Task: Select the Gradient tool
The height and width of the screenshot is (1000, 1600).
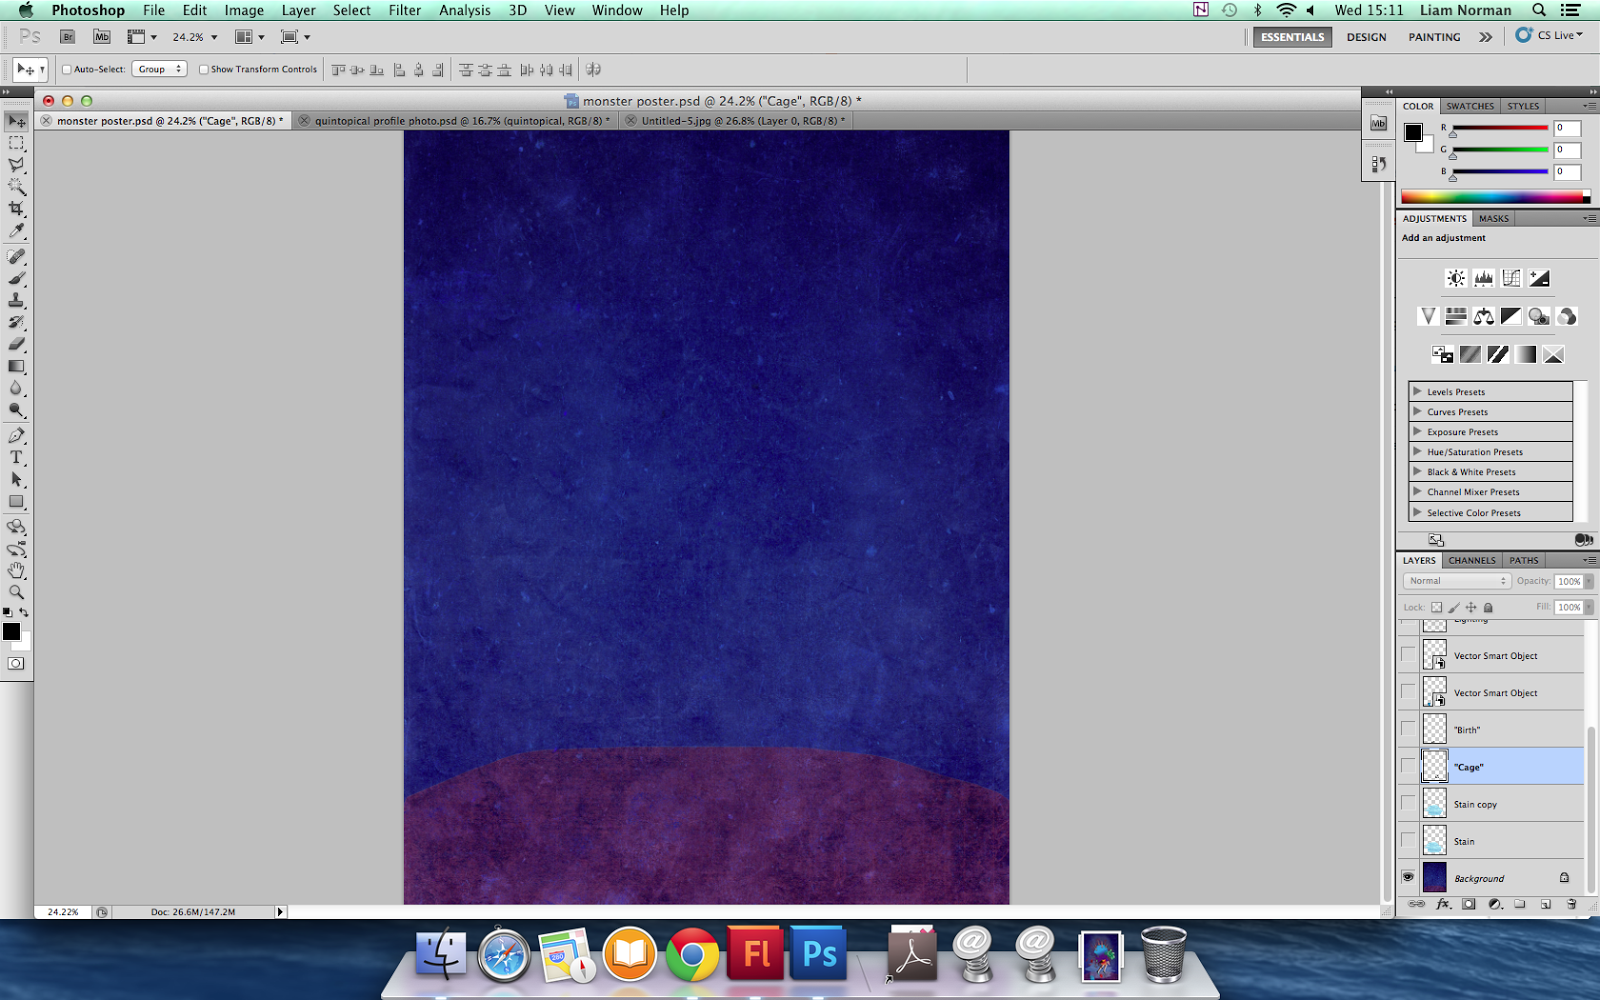Action: coord(16,366)
